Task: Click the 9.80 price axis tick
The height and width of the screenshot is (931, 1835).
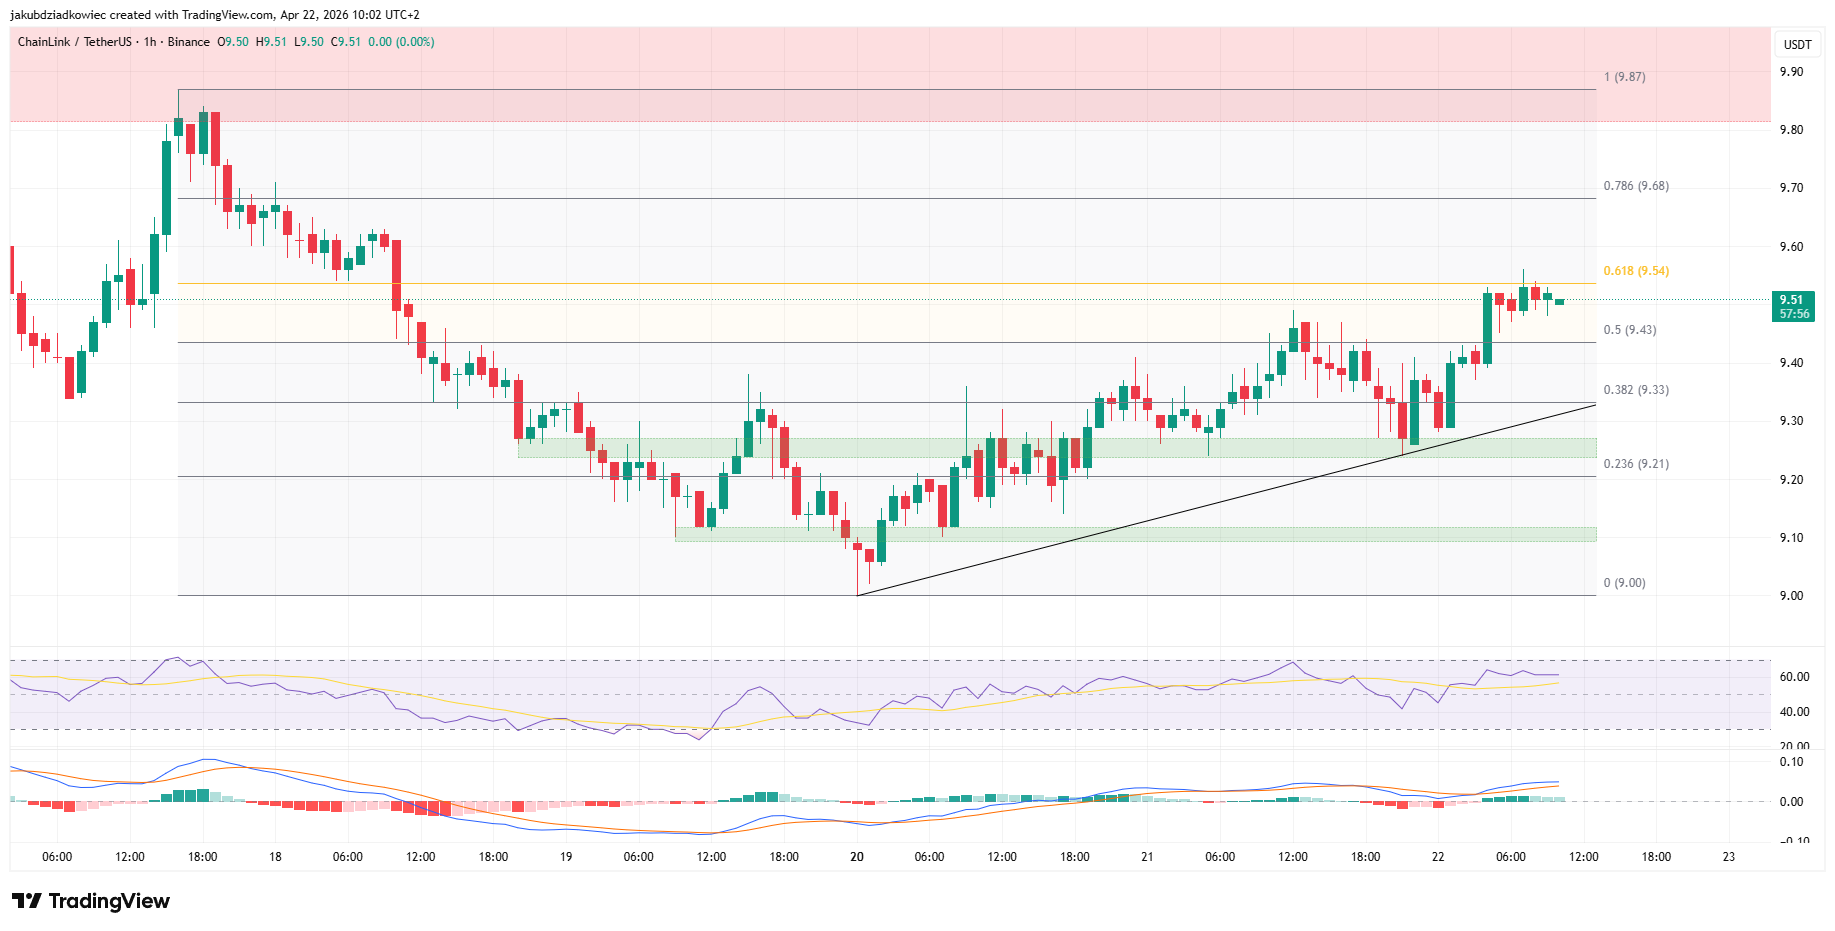Action: [x=1791, y=130]
